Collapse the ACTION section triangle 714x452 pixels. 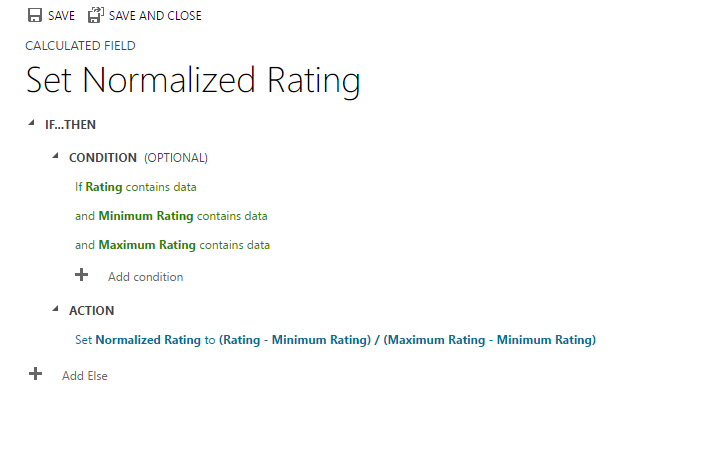tap(56, 309)
